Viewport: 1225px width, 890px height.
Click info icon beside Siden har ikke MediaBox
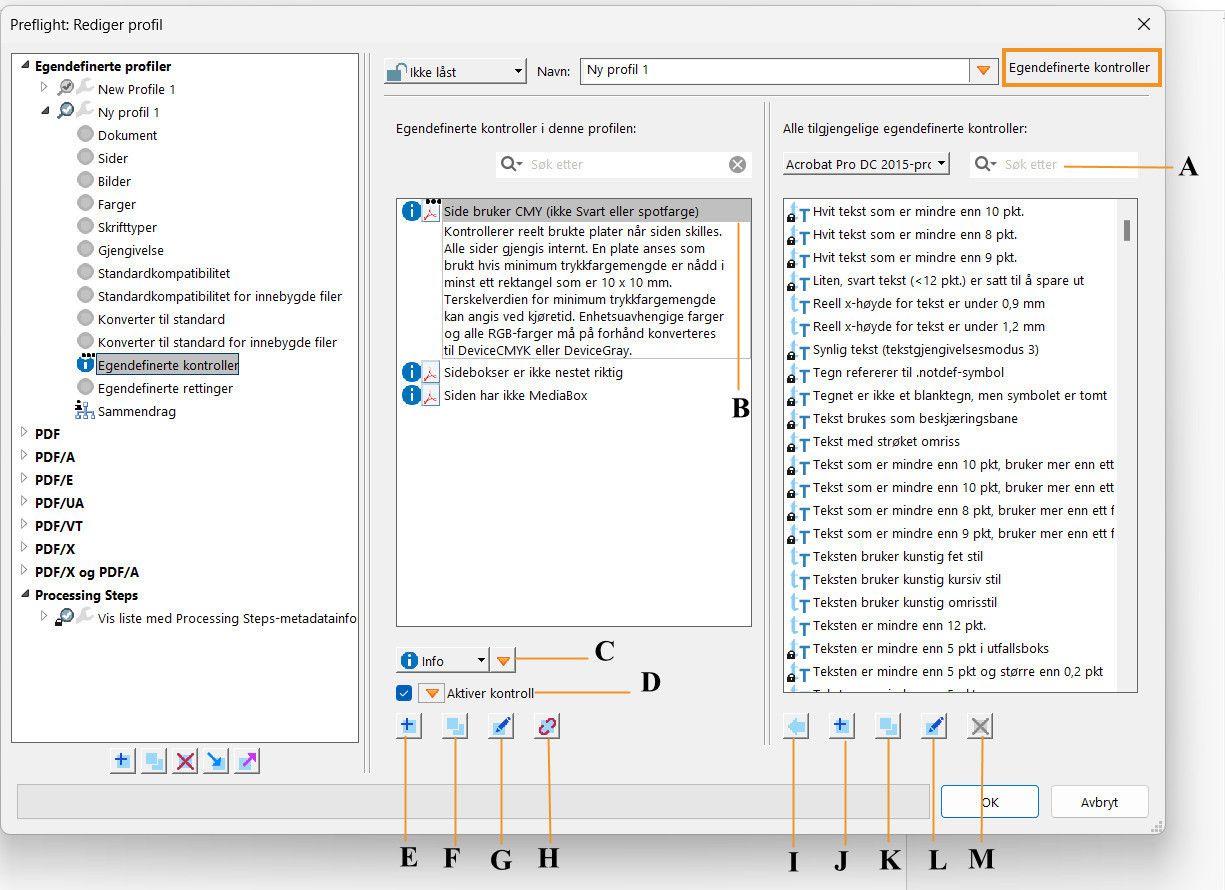click(x=410, y=395)
